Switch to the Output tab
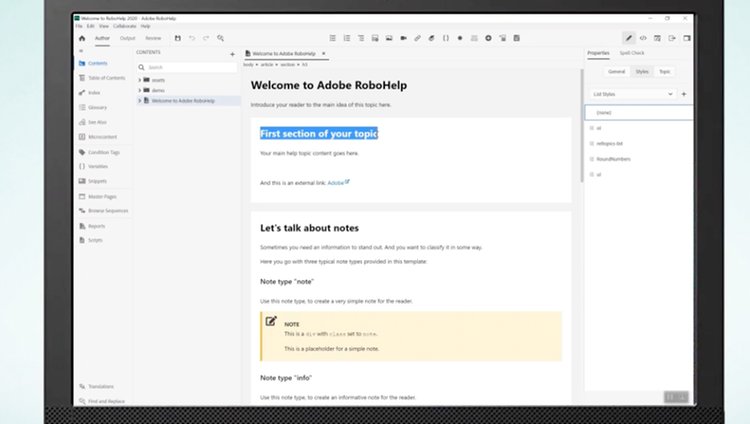Screen dimensions: 750x424 pos(128,38)
